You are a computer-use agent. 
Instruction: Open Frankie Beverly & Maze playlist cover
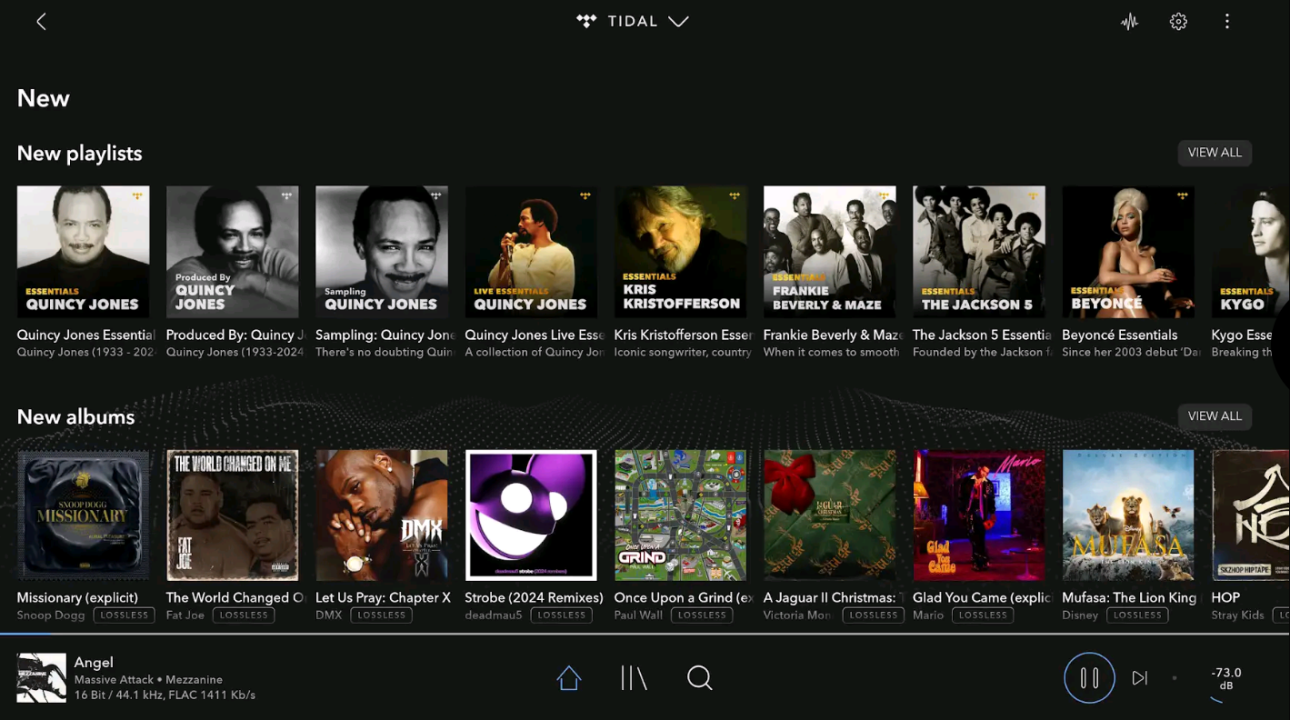point(829,252)
